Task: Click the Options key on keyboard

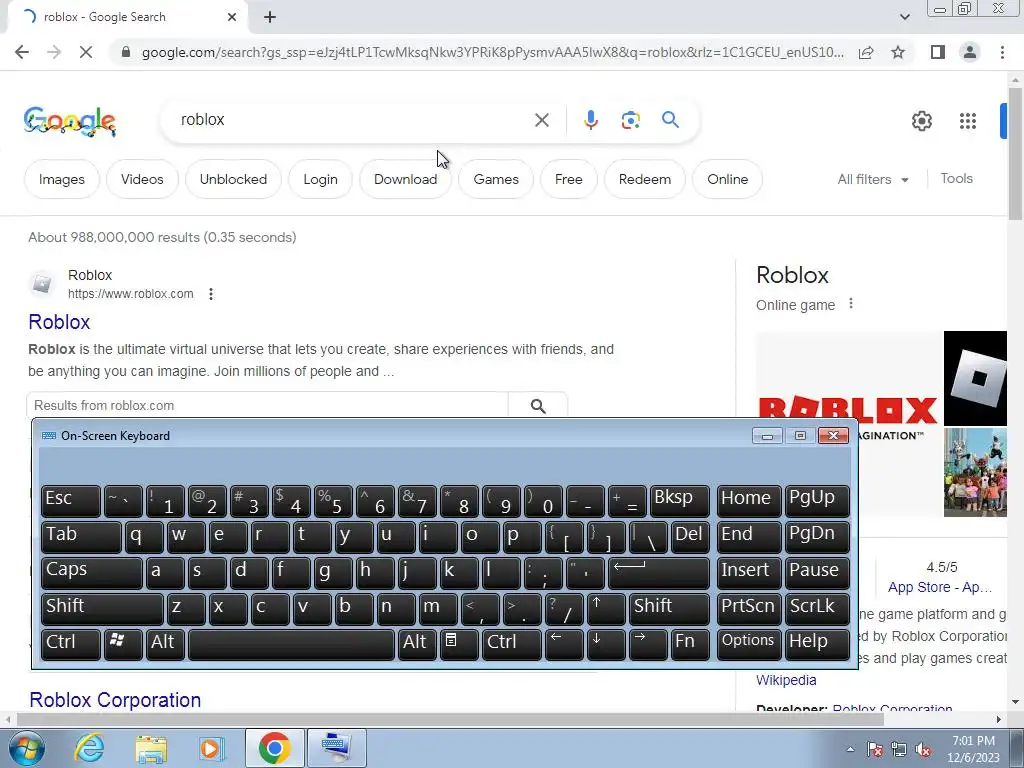Action: [749, 643]
